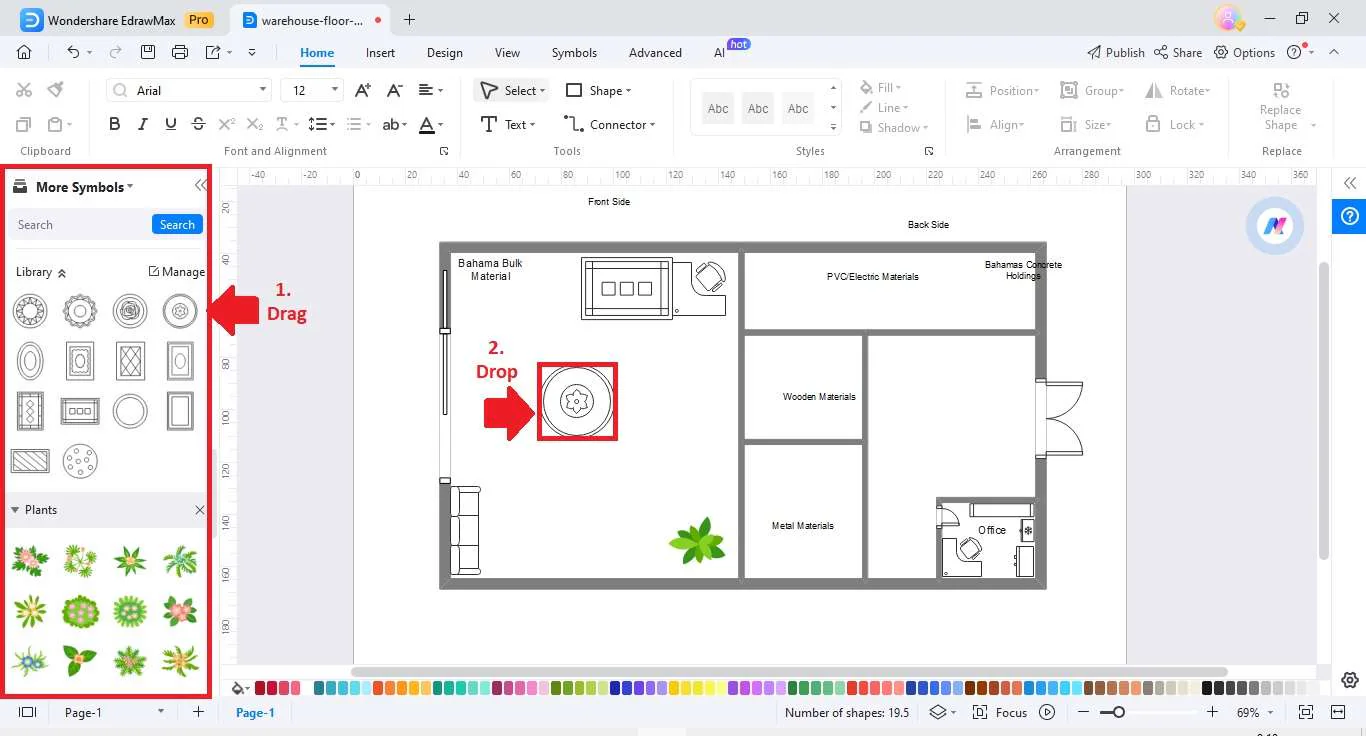
Task: Open the Edraw AI floating assistant button
Action: 1275,226
